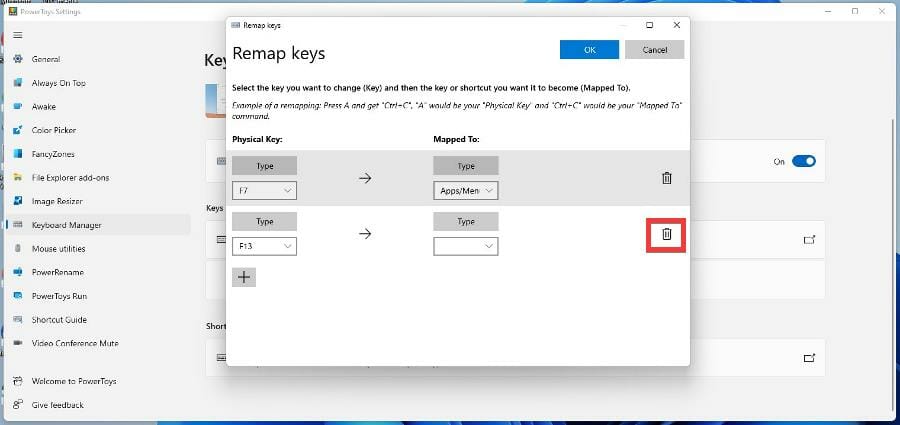Screen dimensions: 900x425
Task: Select File Explorer add-ons label
Action: click(71, 177)
